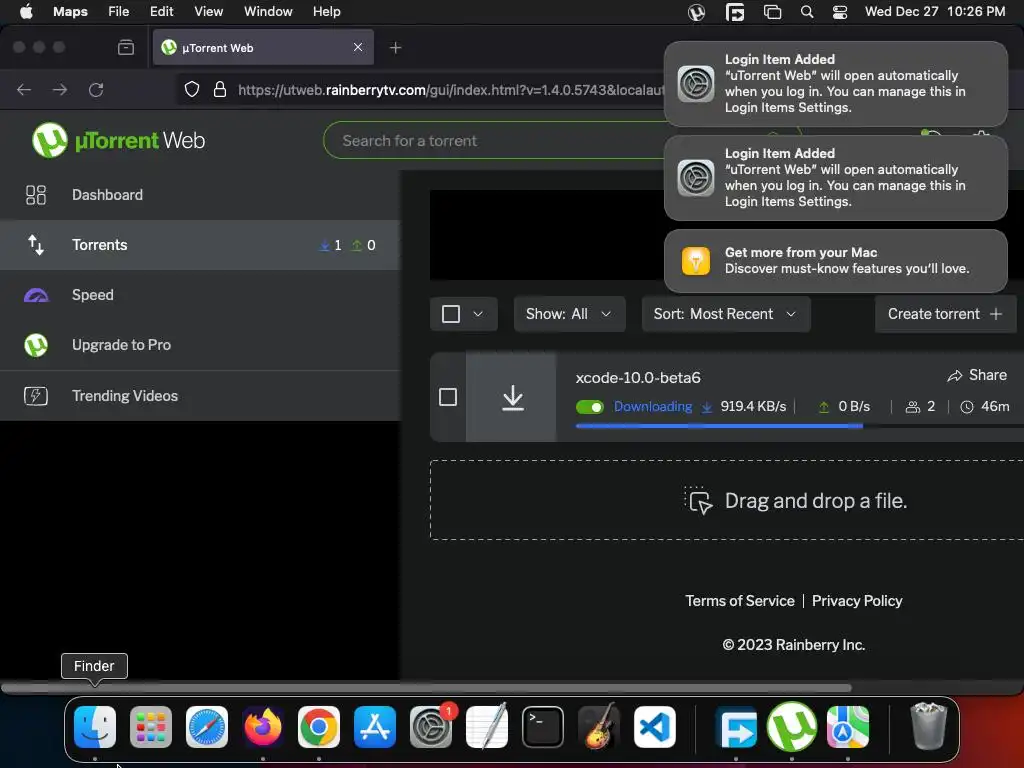1024x768 pixels.
Task: Launch GarageBand from the Dock
Action: pyautogui.click(x=599, y=727)
